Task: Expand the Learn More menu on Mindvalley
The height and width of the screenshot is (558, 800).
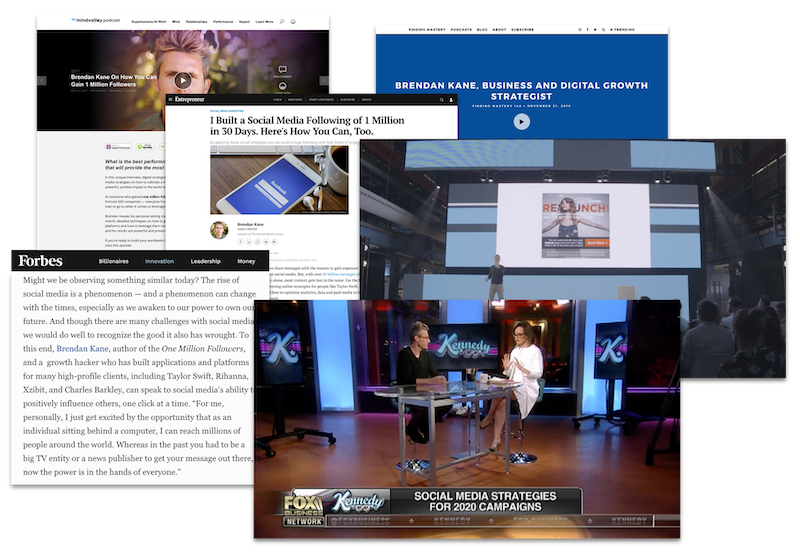Action: (264, 20)
